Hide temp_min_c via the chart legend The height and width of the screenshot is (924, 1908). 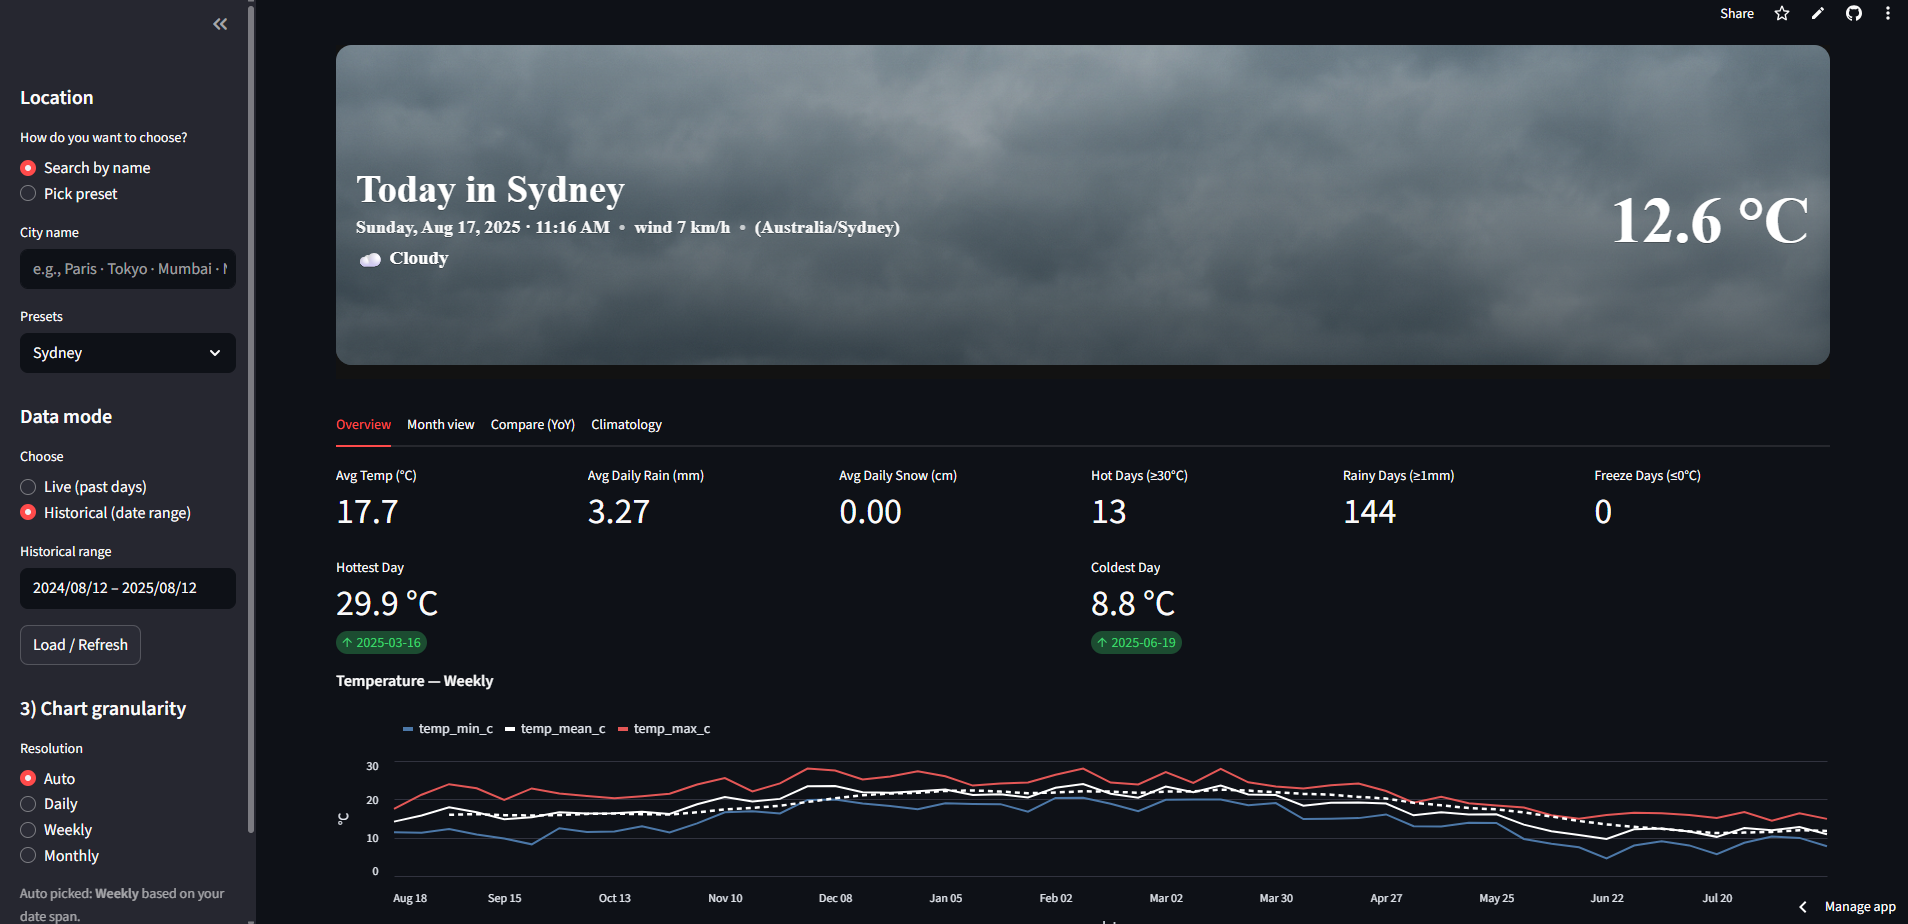click(x=447, y=728)
